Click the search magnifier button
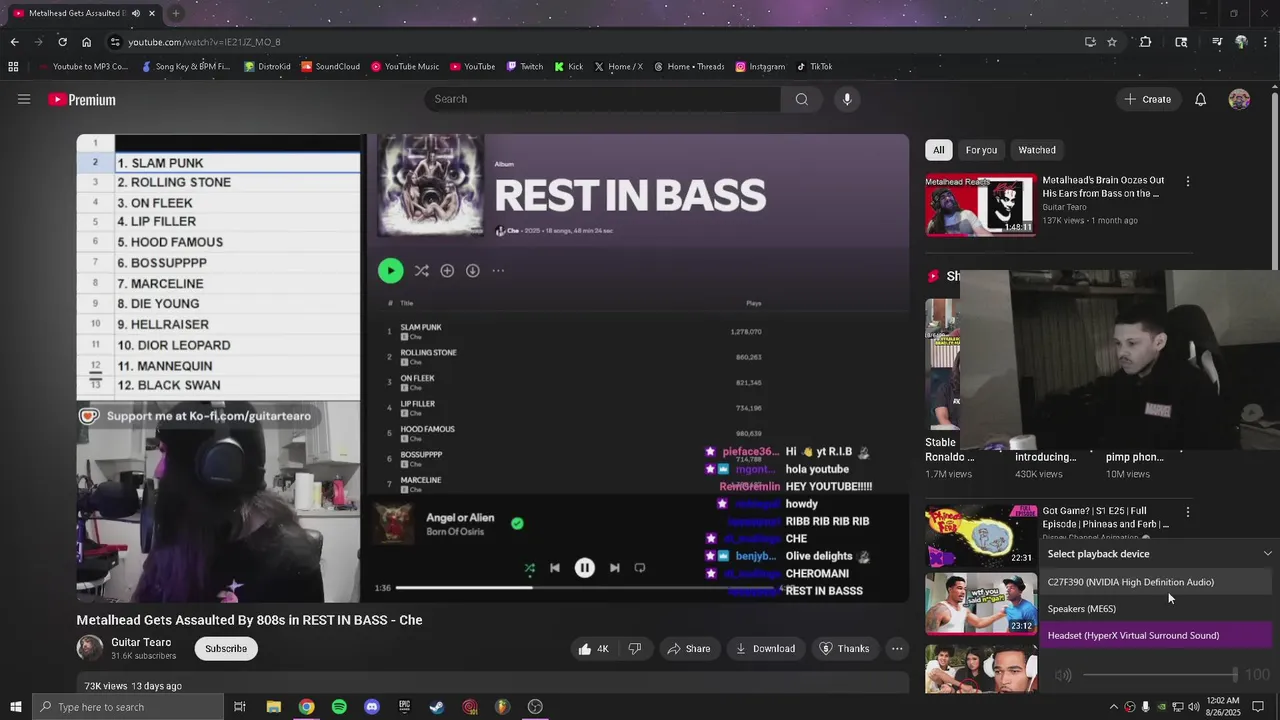 pyautogui.click(x=801, y=99)
